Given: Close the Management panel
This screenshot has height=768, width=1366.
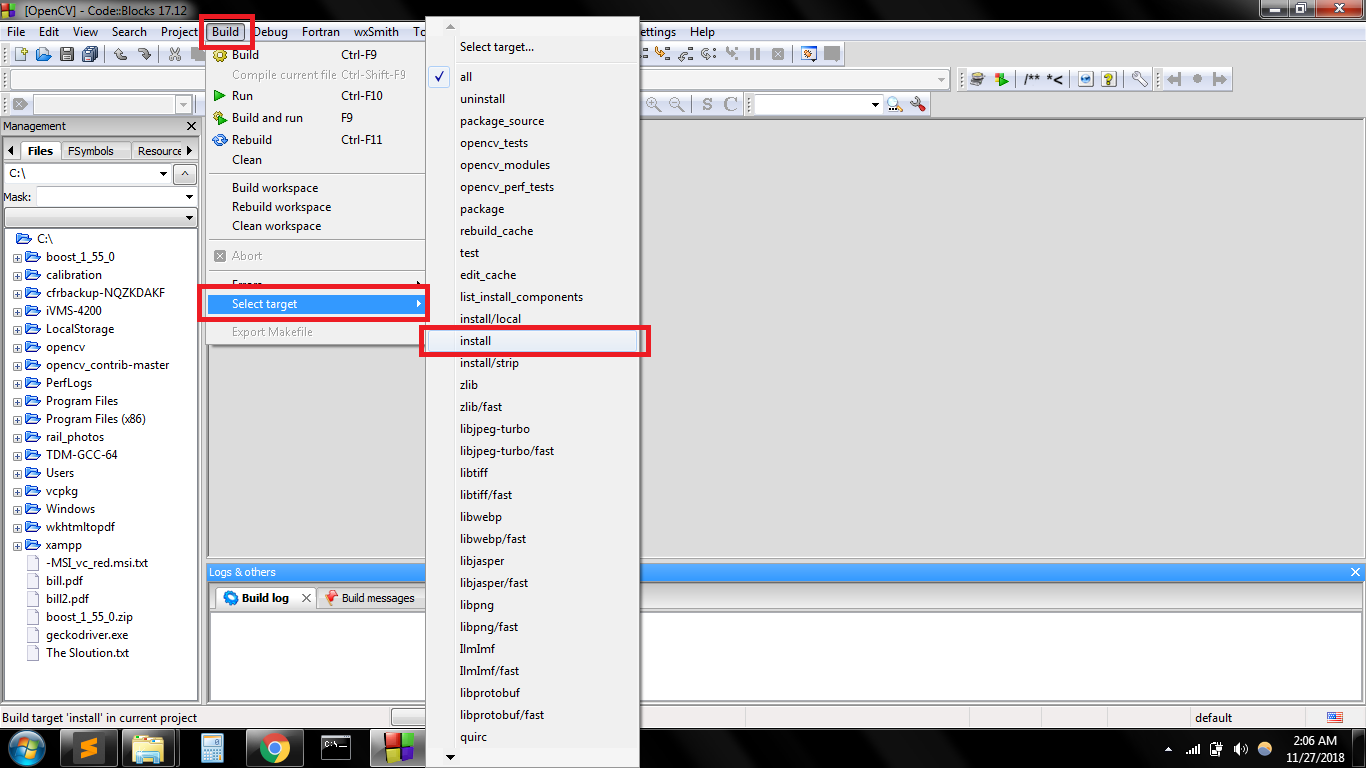Looking at the screenshot, I should tap(192, 126).
